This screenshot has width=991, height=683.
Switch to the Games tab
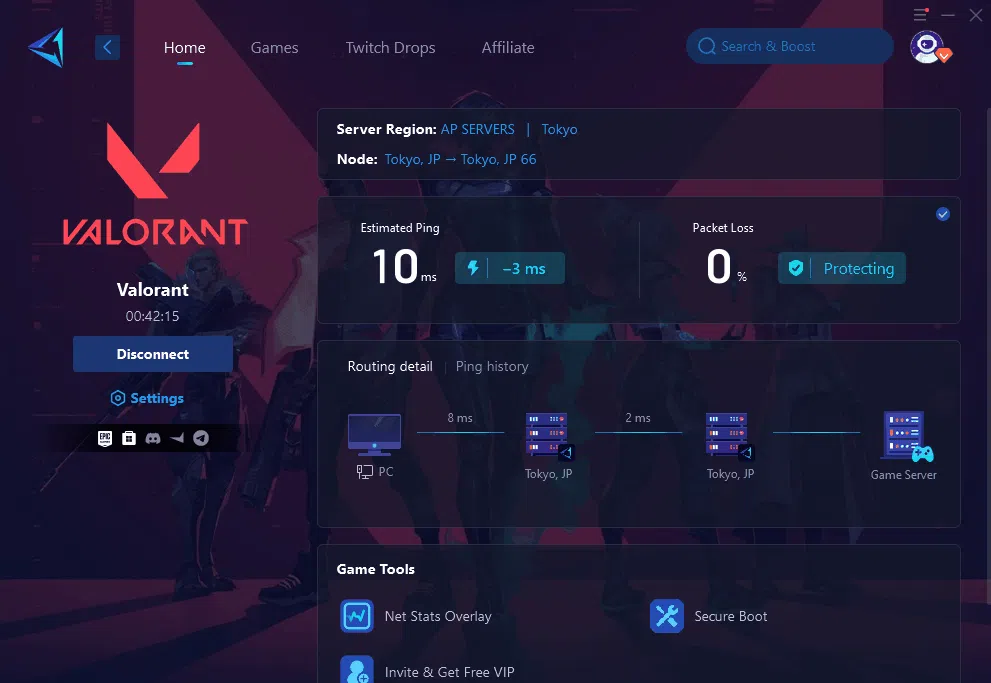pos(274,47)
